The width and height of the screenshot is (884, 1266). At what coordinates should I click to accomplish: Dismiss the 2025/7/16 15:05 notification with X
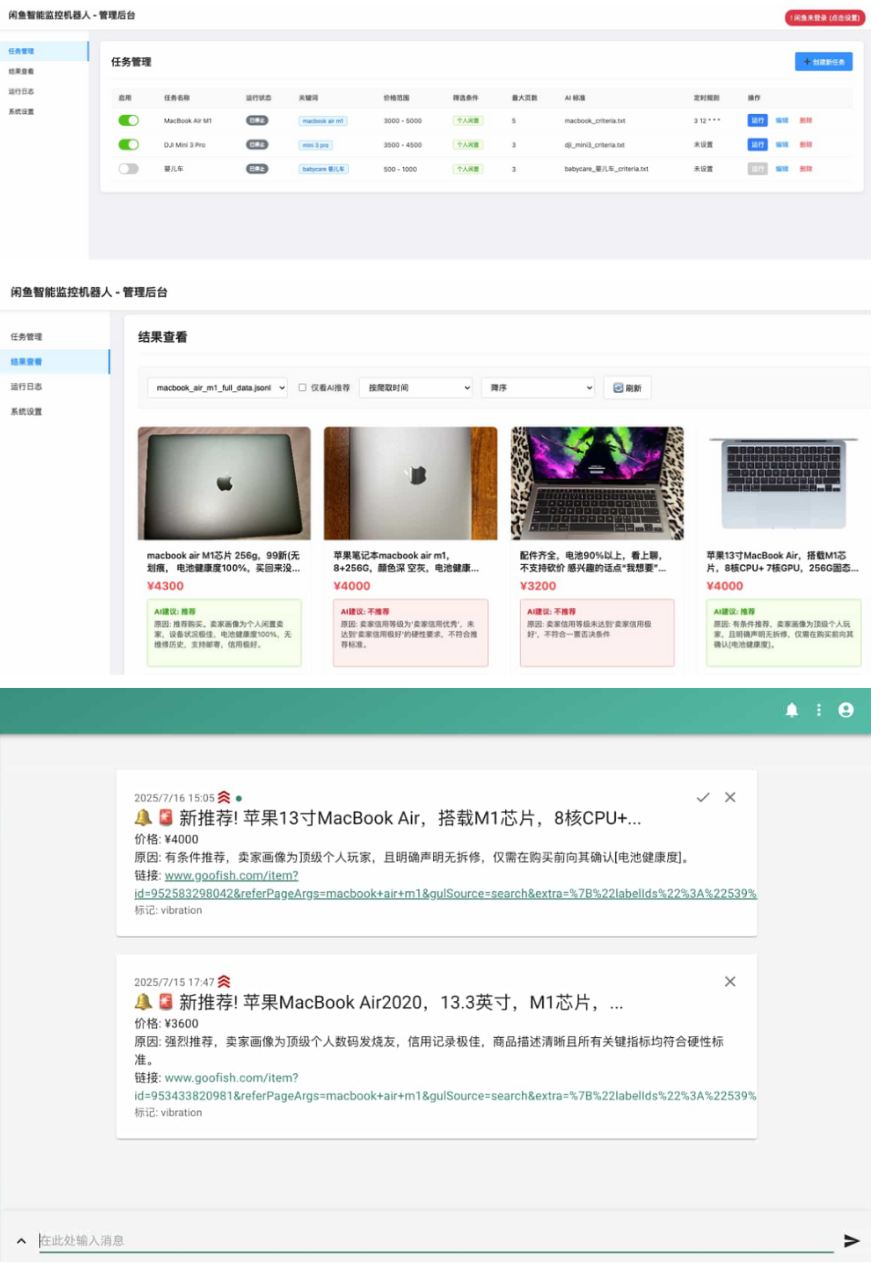pos(730,797)
